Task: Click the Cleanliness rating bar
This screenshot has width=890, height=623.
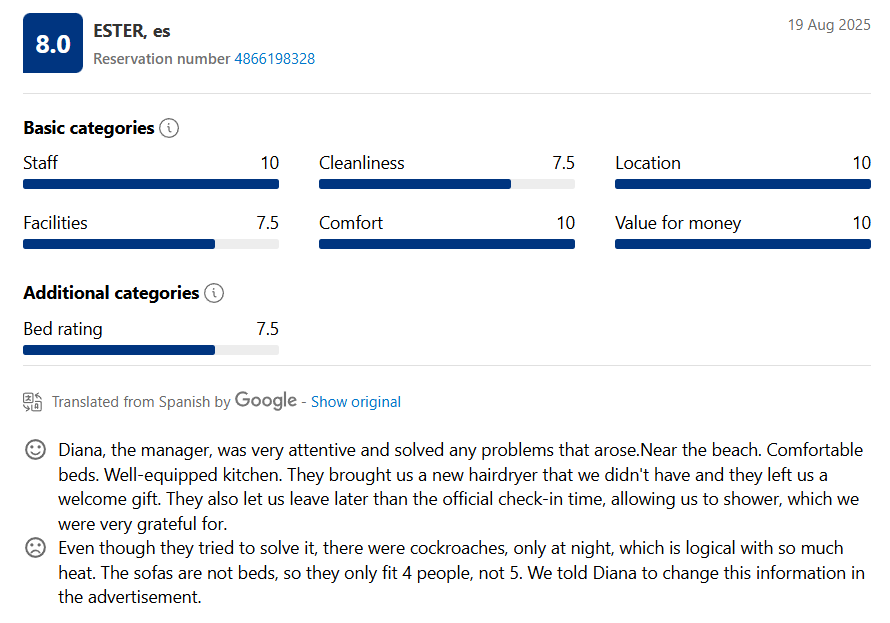Action: [x=446, y=184]
